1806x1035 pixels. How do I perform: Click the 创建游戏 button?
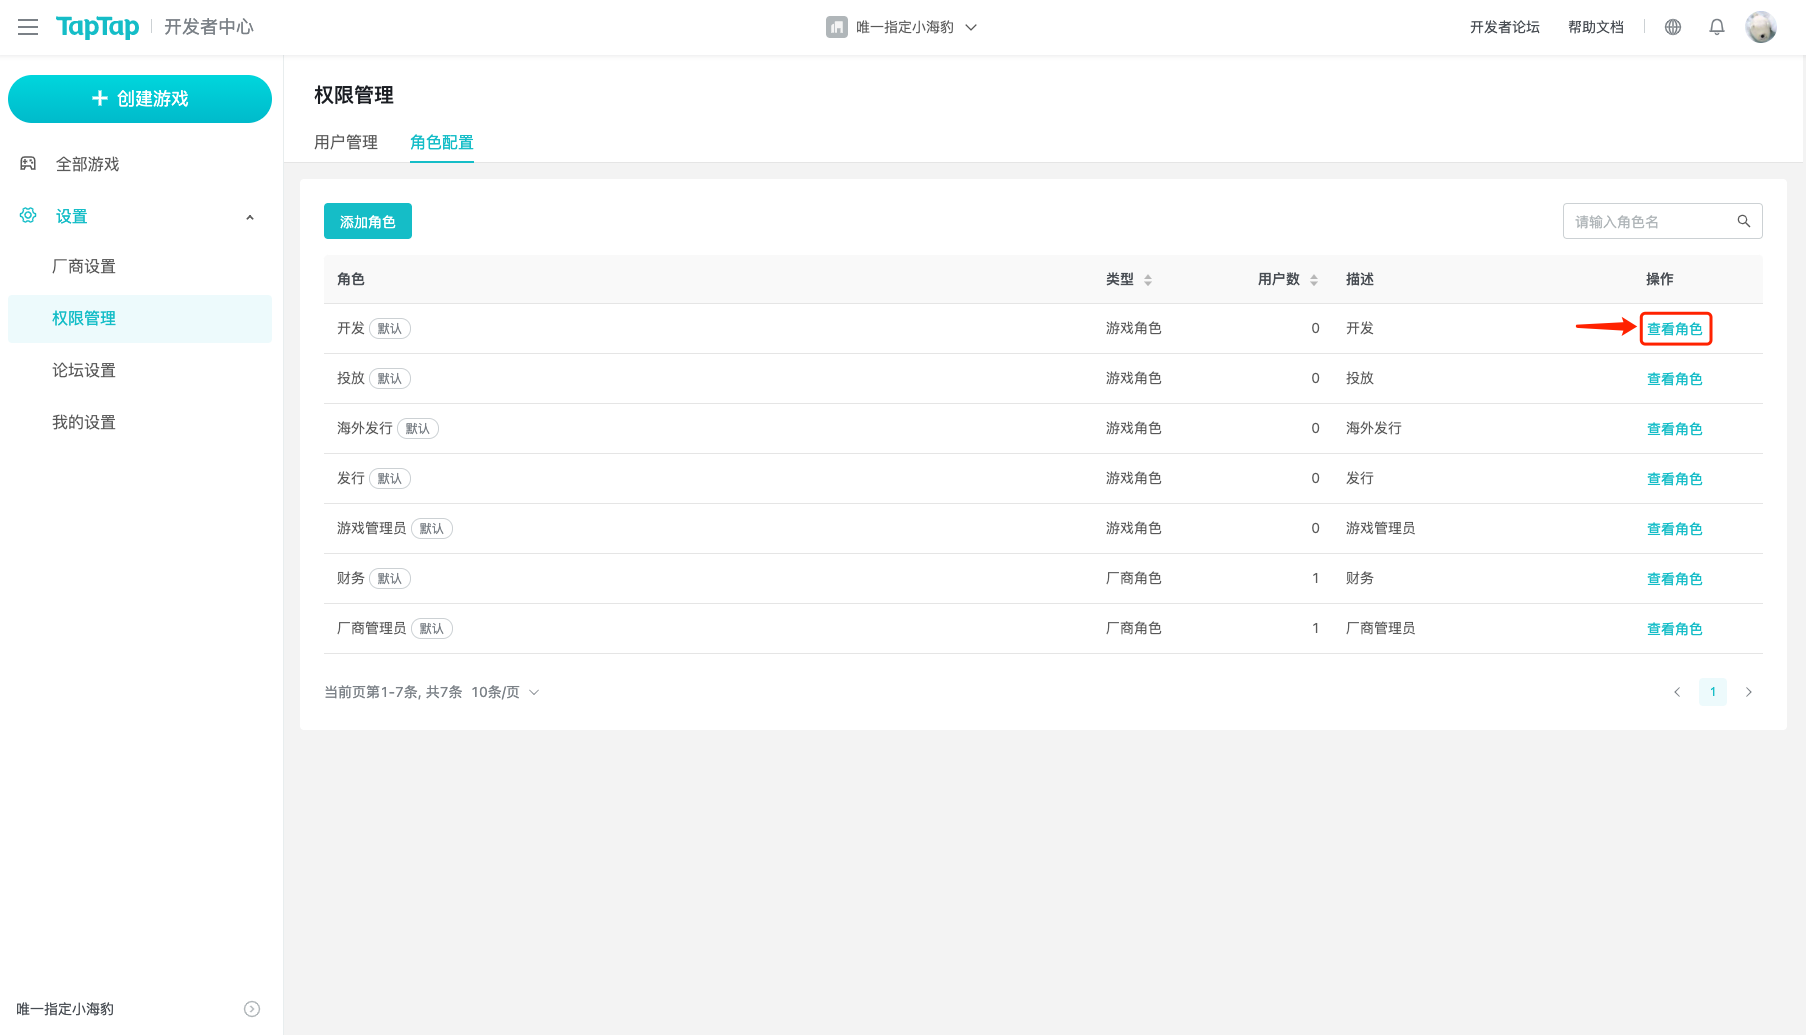point(140,98)
